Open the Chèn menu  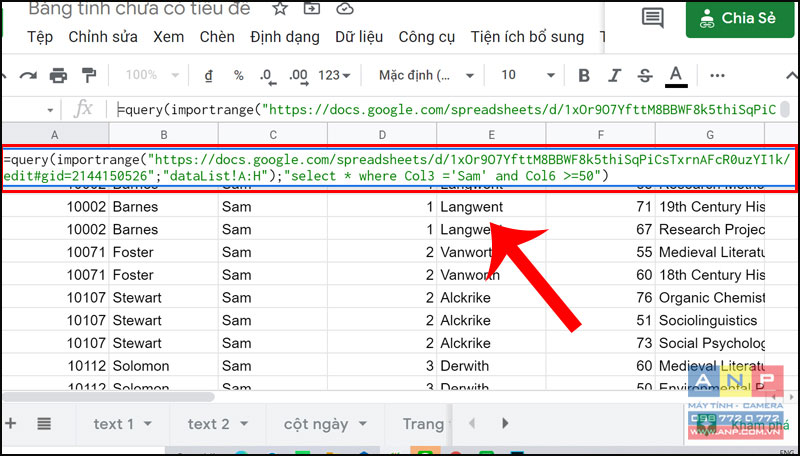point(217,37)
